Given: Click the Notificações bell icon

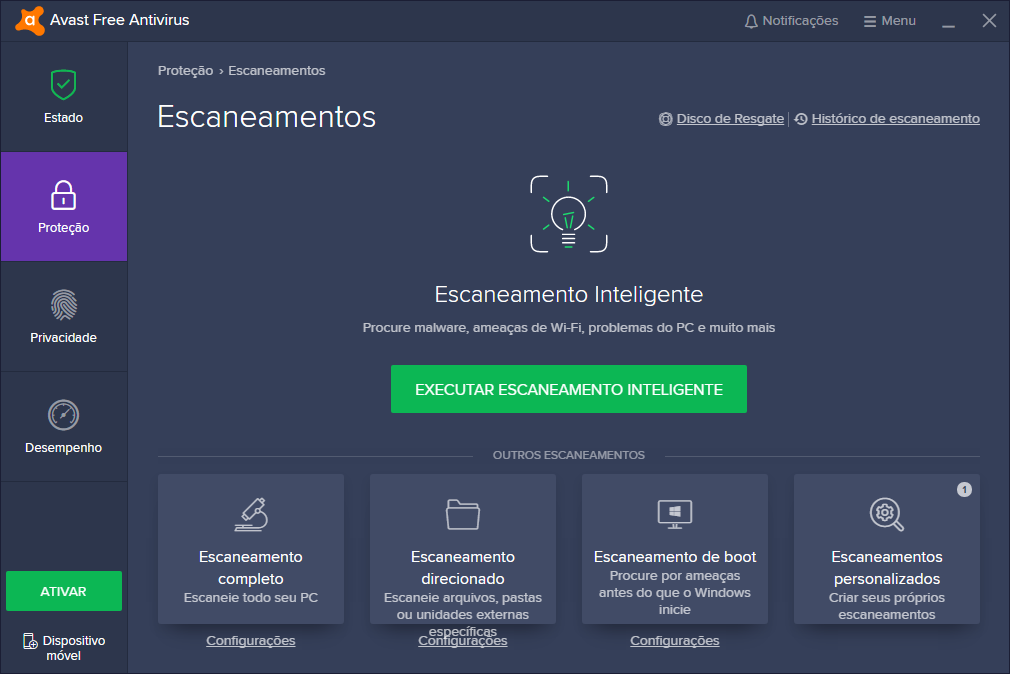Looking at the screenshot, I should click(x=751, y=21).
